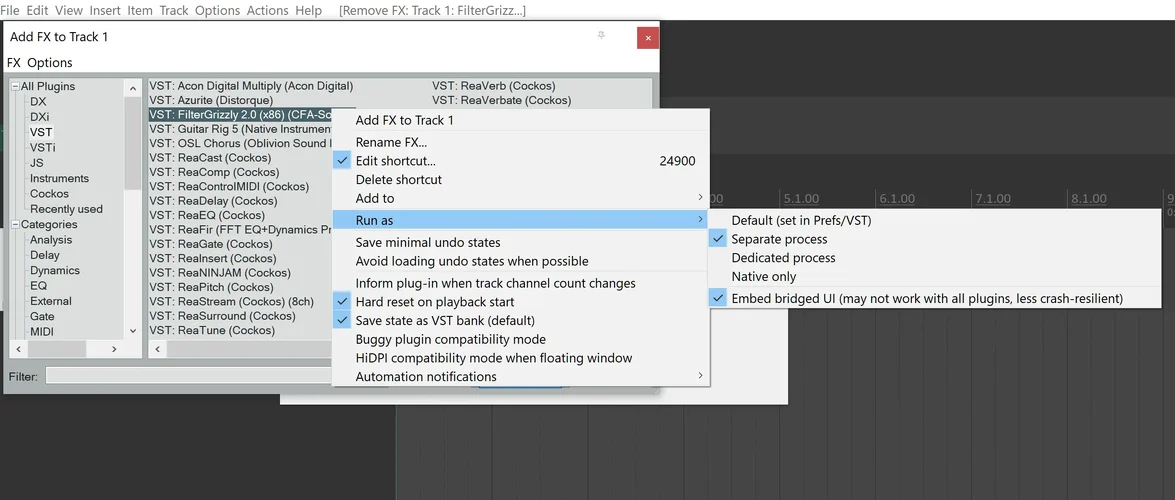Viewport: 1175px width, 500px height.
Task: Open the main Options menu in menu bar
Action: (217, 10)
